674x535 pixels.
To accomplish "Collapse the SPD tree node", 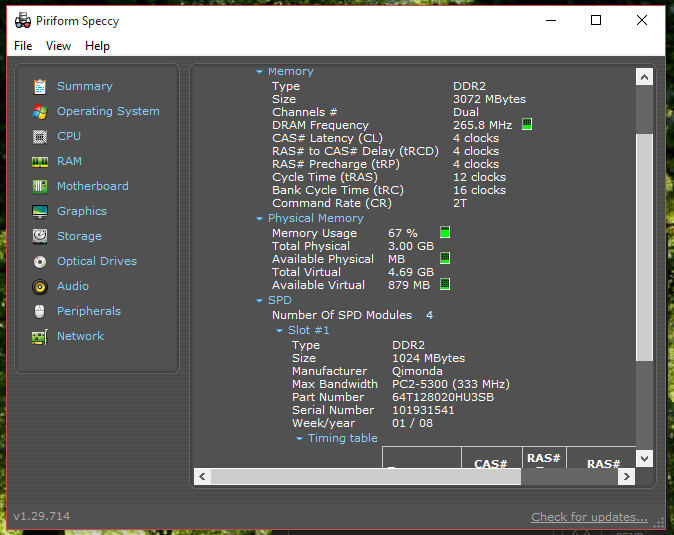I will (259, 301).
